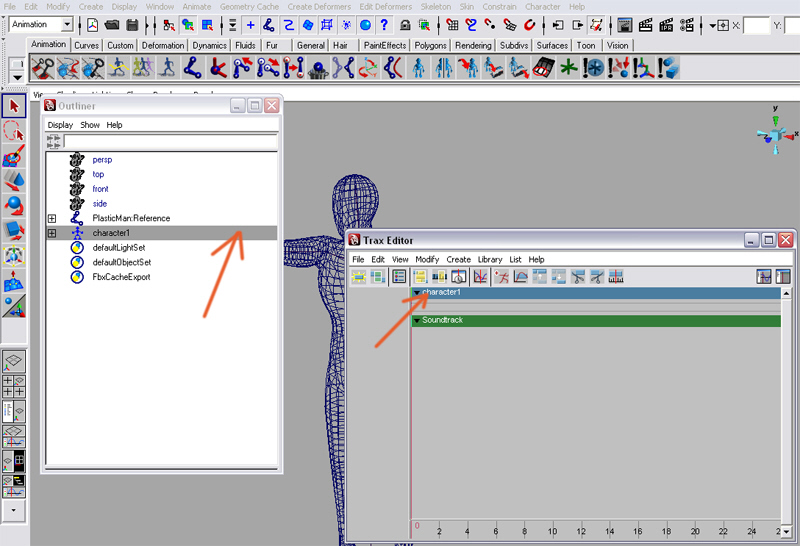The width and height of the screenshot is (800, 546).
Task: Expand the PlasticMan:Reference node
Action: (x=52, y=218)
